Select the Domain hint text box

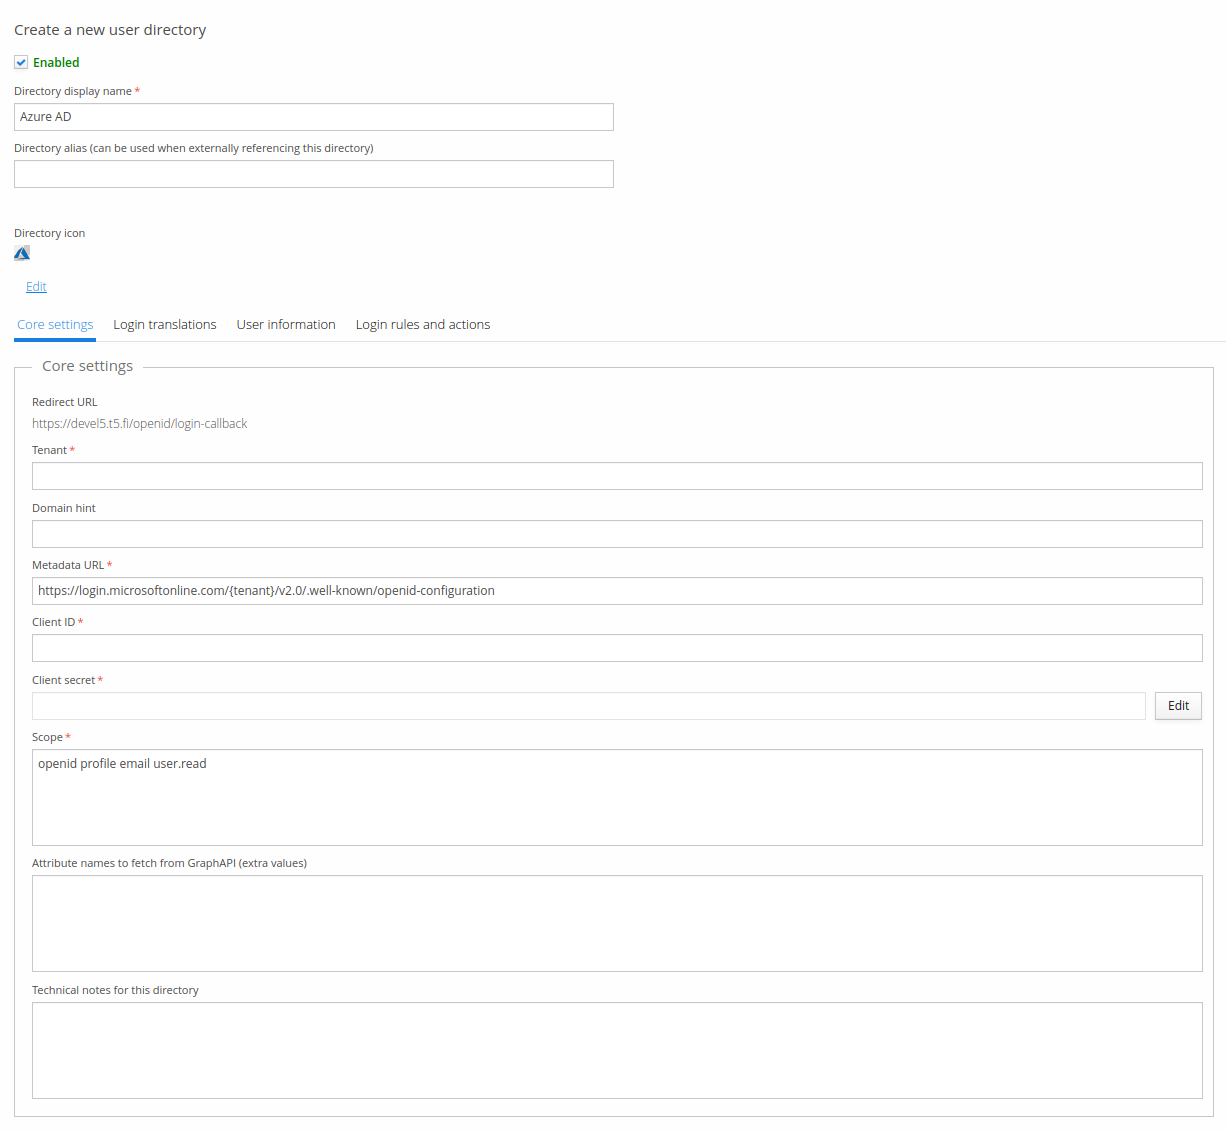pos(617,534)
